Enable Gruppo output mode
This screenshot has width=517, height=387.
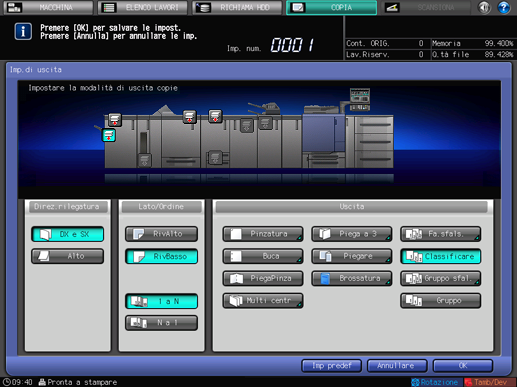click(440, 301)
